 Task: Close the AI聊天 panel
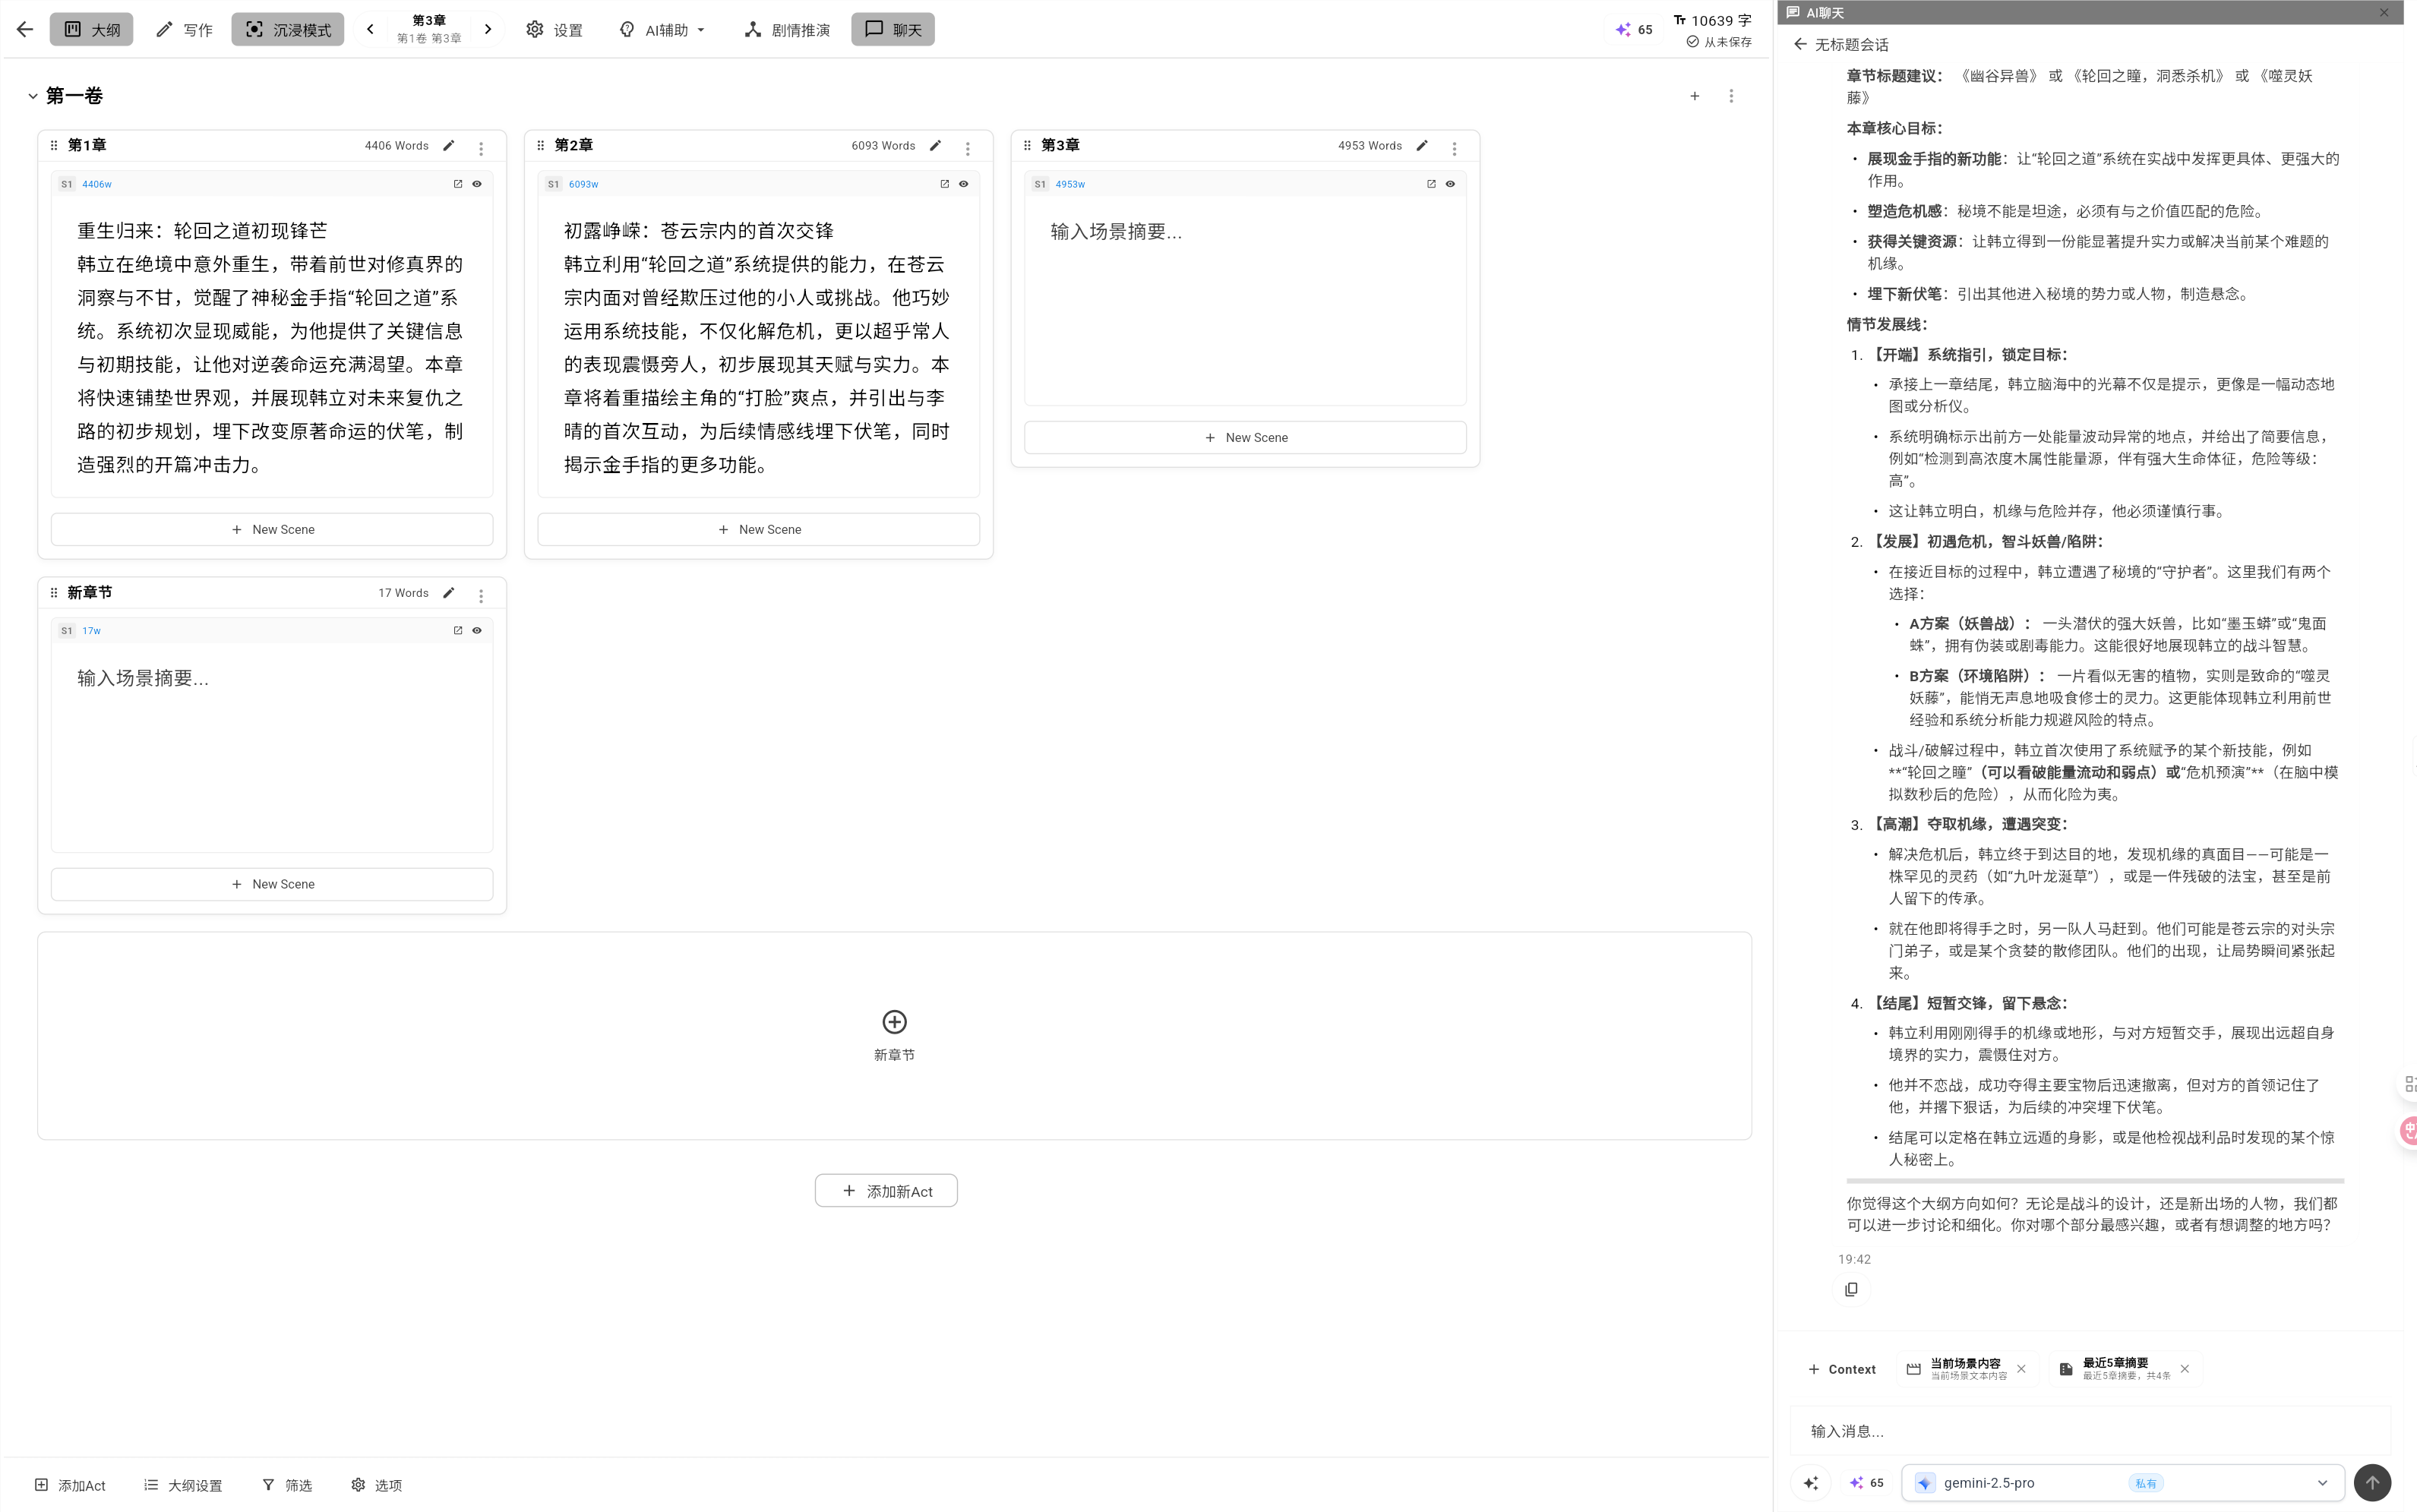coord(2384,13)
